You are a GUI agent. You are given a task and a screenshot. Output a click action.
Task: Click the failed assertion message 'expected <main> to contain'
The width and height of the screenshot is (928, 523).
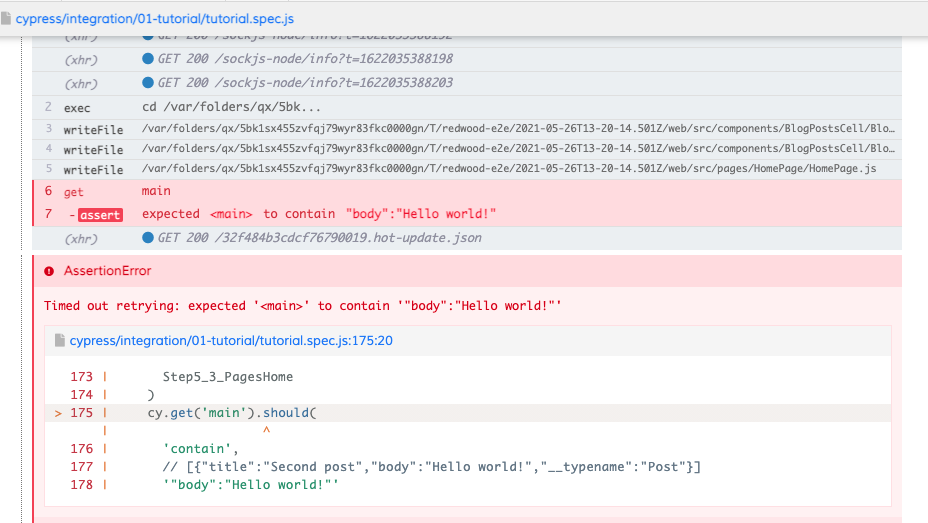(x=318, y=214)
